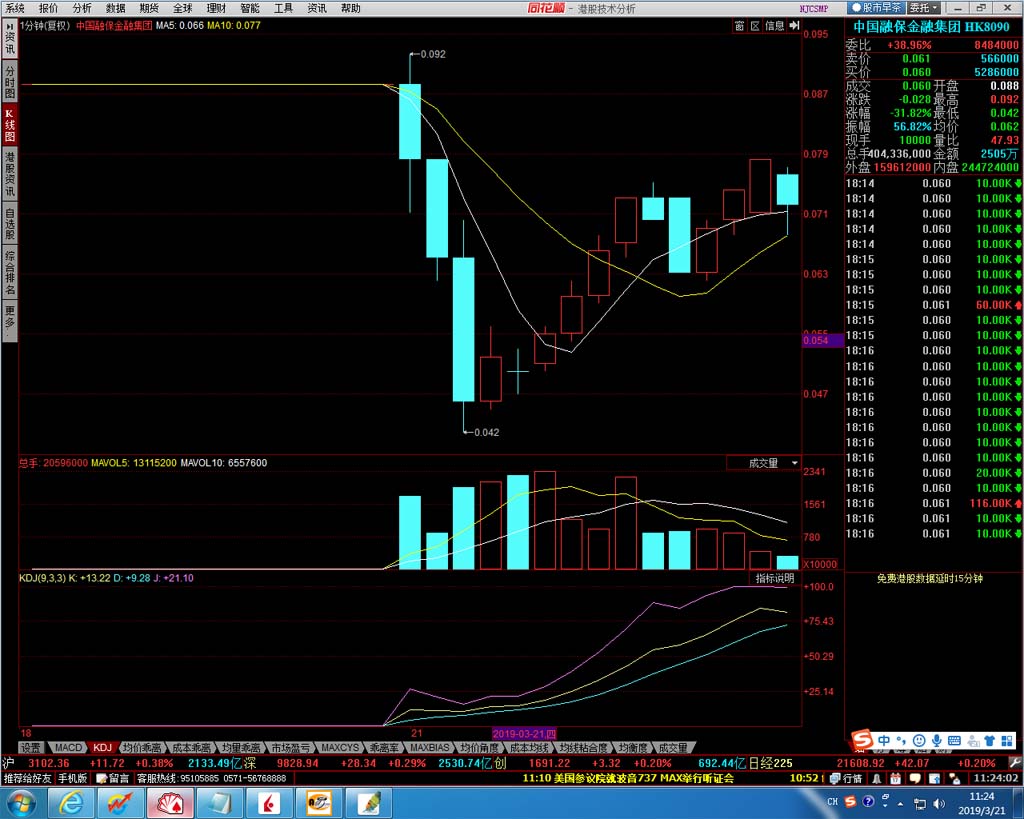Screen dimensions: 1024x819
Task: Select the K线图 sidebar tab
Action: click(10, 125)
